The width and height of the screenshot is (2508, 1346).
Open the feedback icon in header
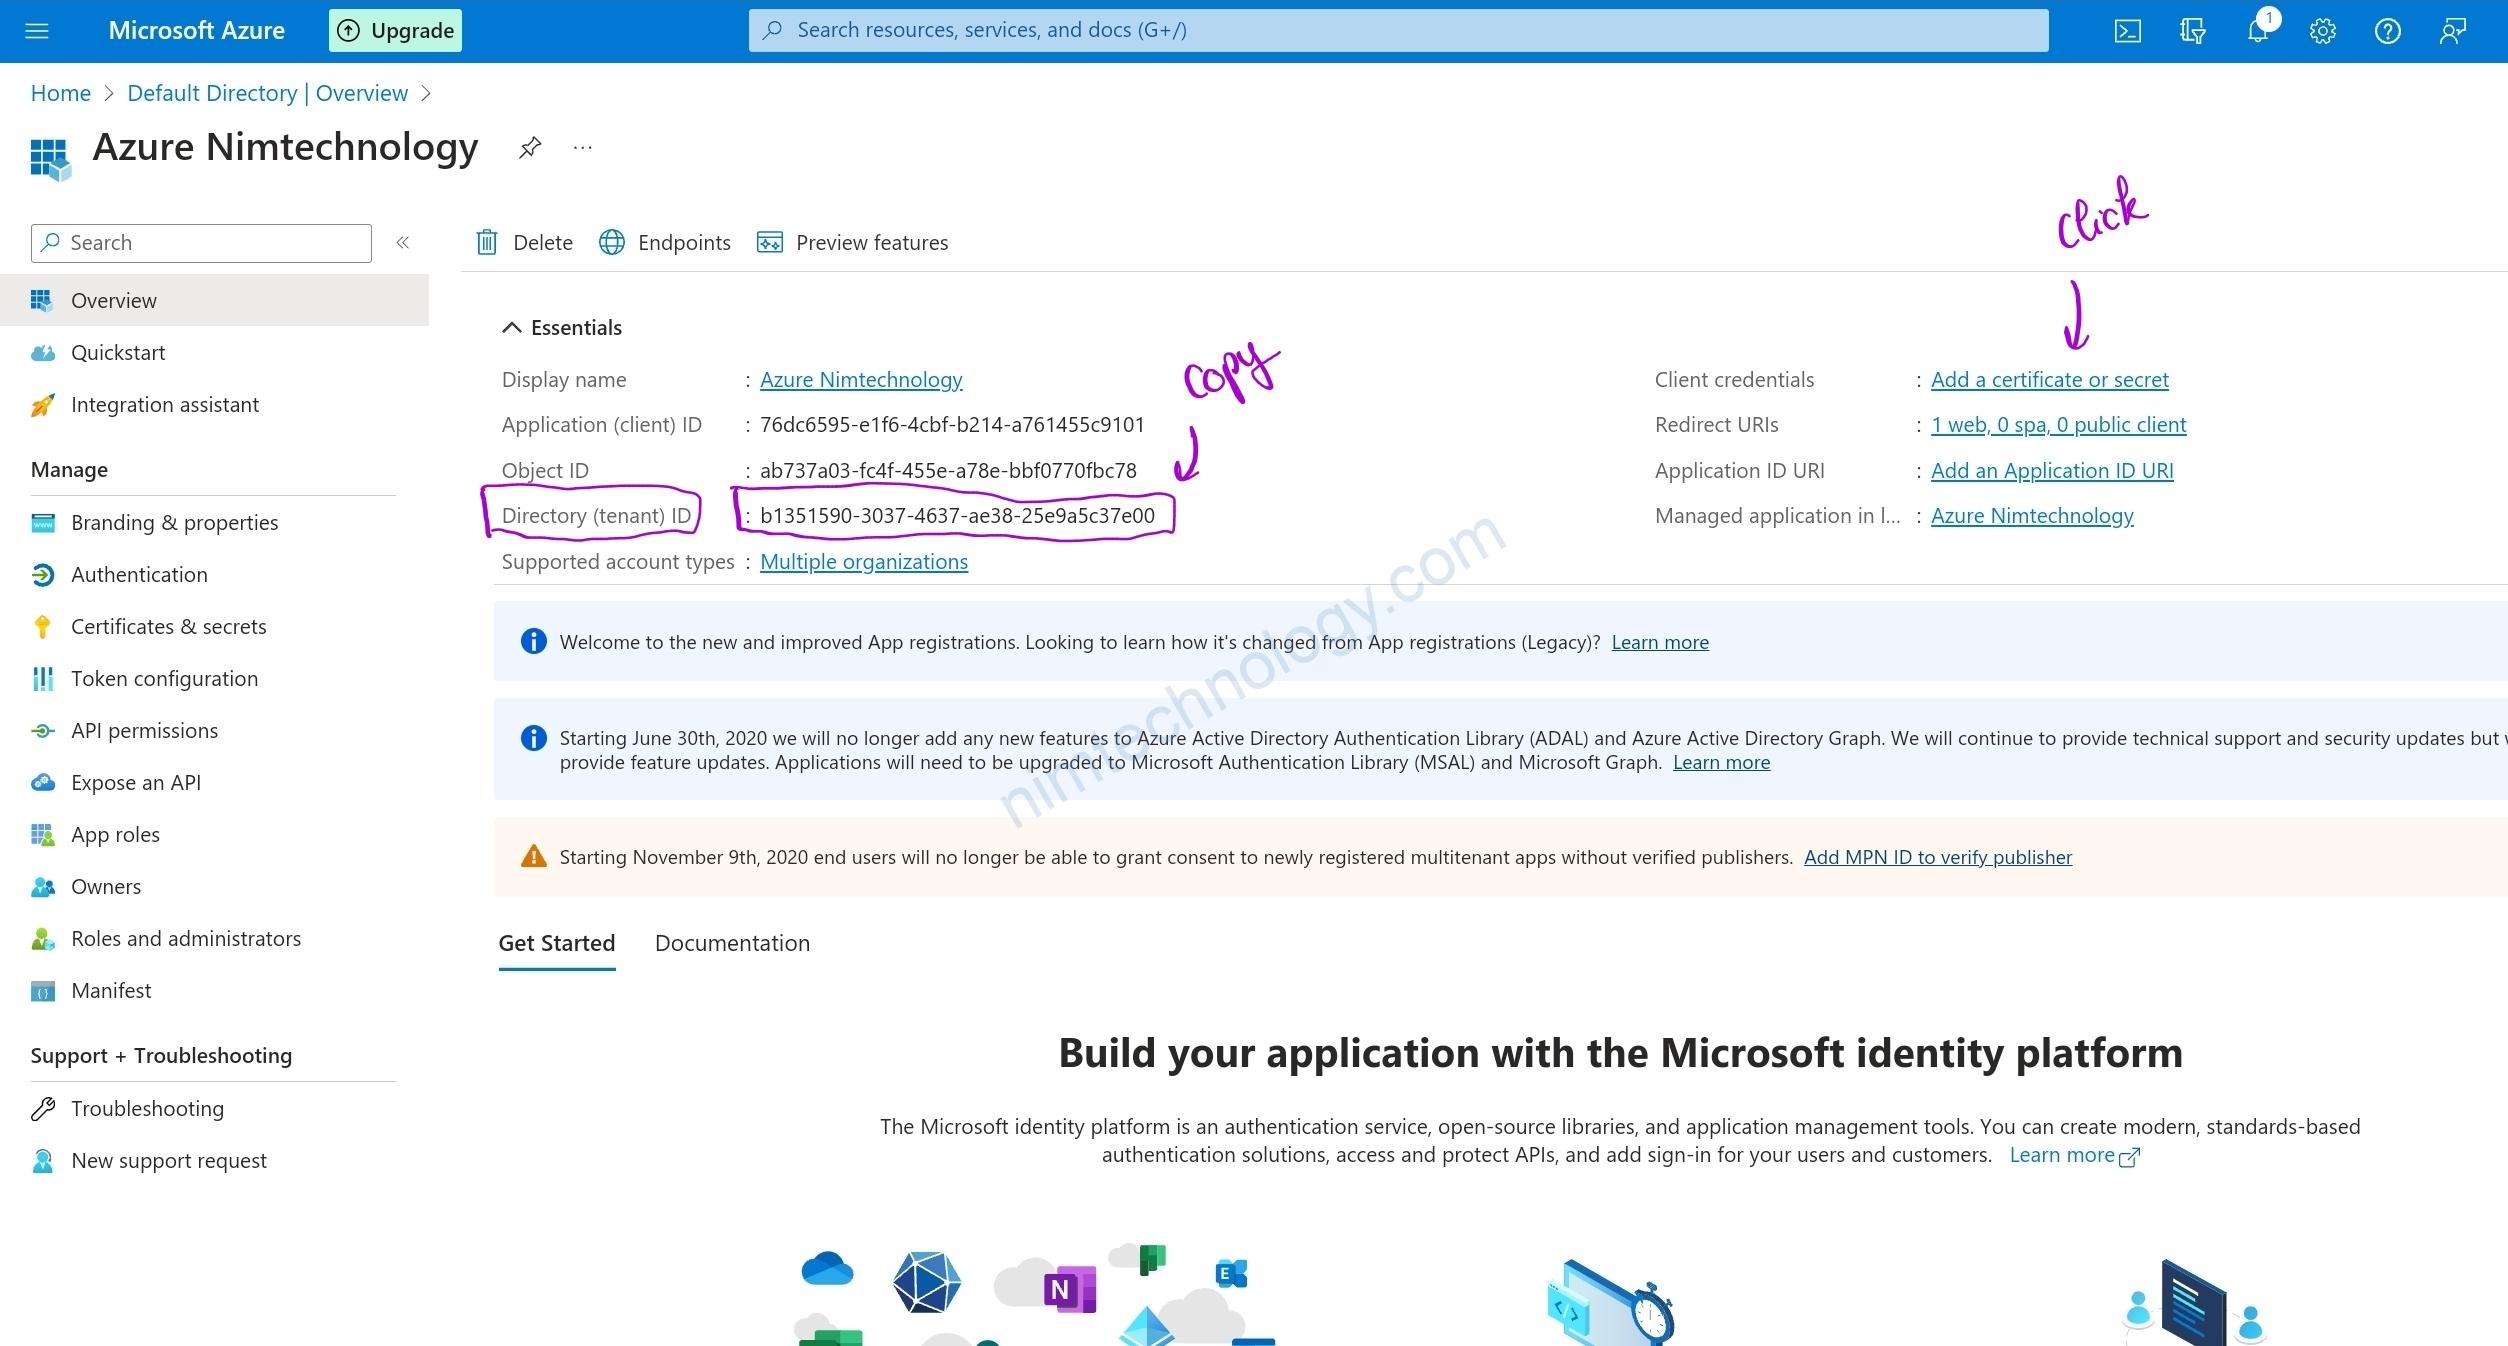coord(2452,31)
